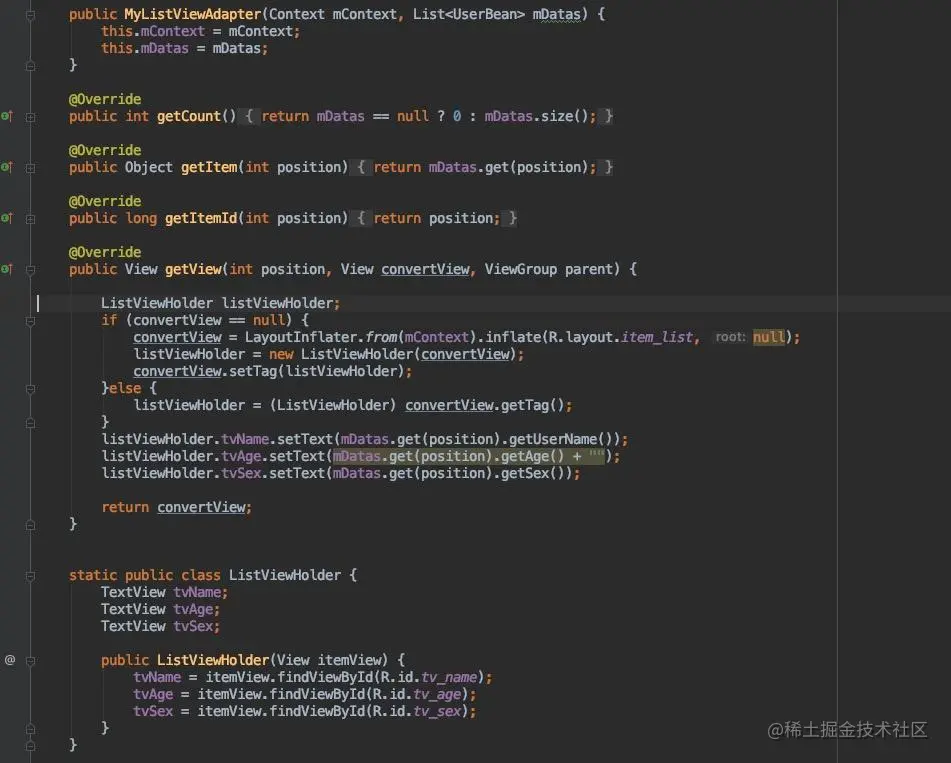Expand the folded getCount() method

(30, 117)
